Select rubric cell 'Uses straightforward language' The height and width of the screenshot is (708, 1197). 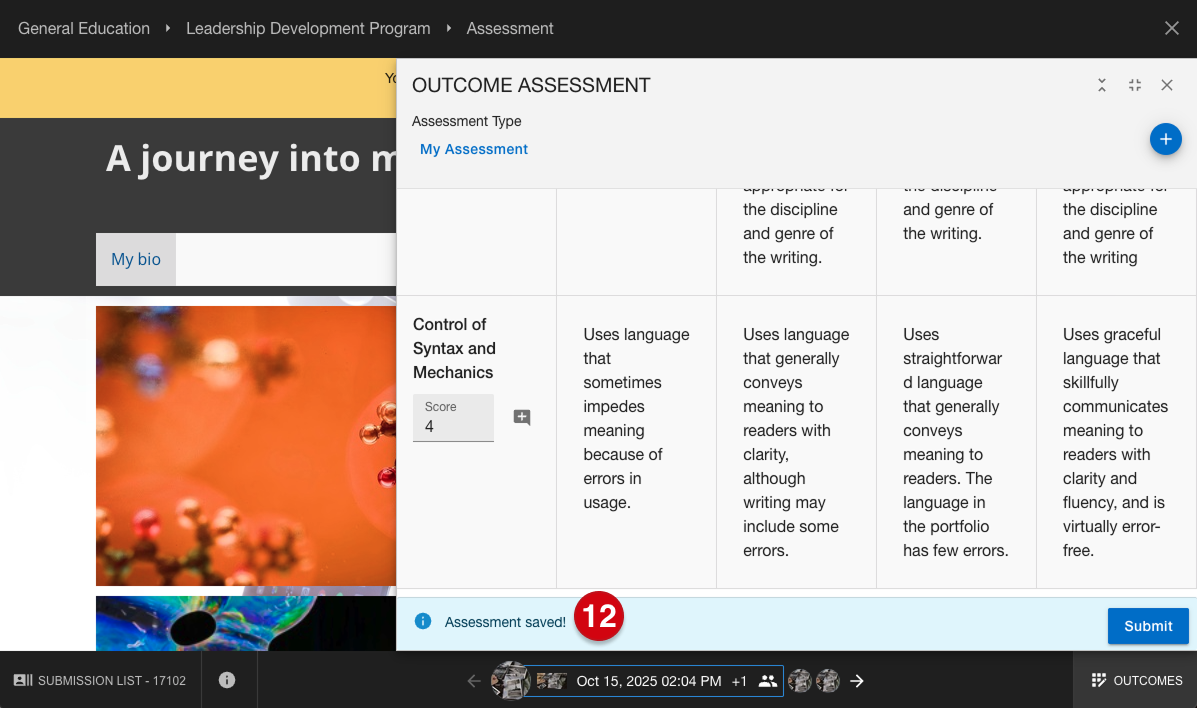(x=956, y=442)
